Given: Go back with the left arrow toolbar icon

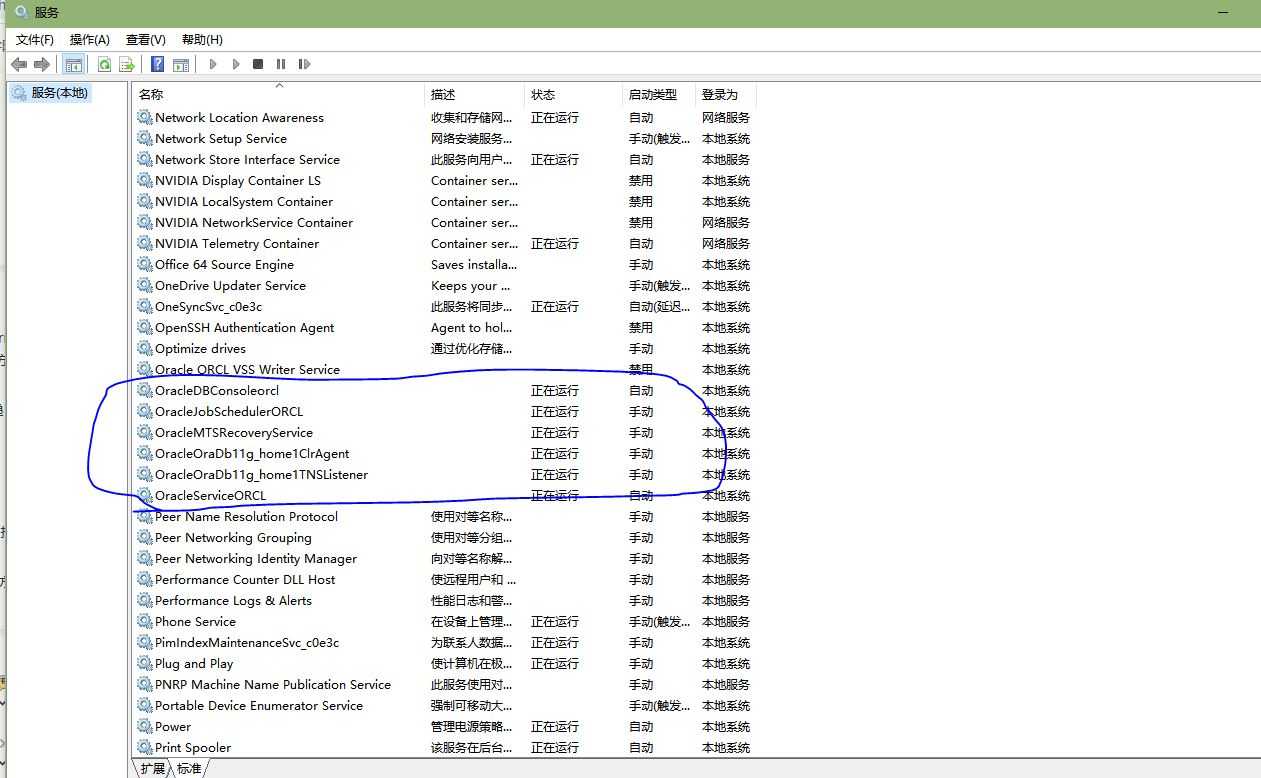Looking at the screenshot, I should coord(19,64).
